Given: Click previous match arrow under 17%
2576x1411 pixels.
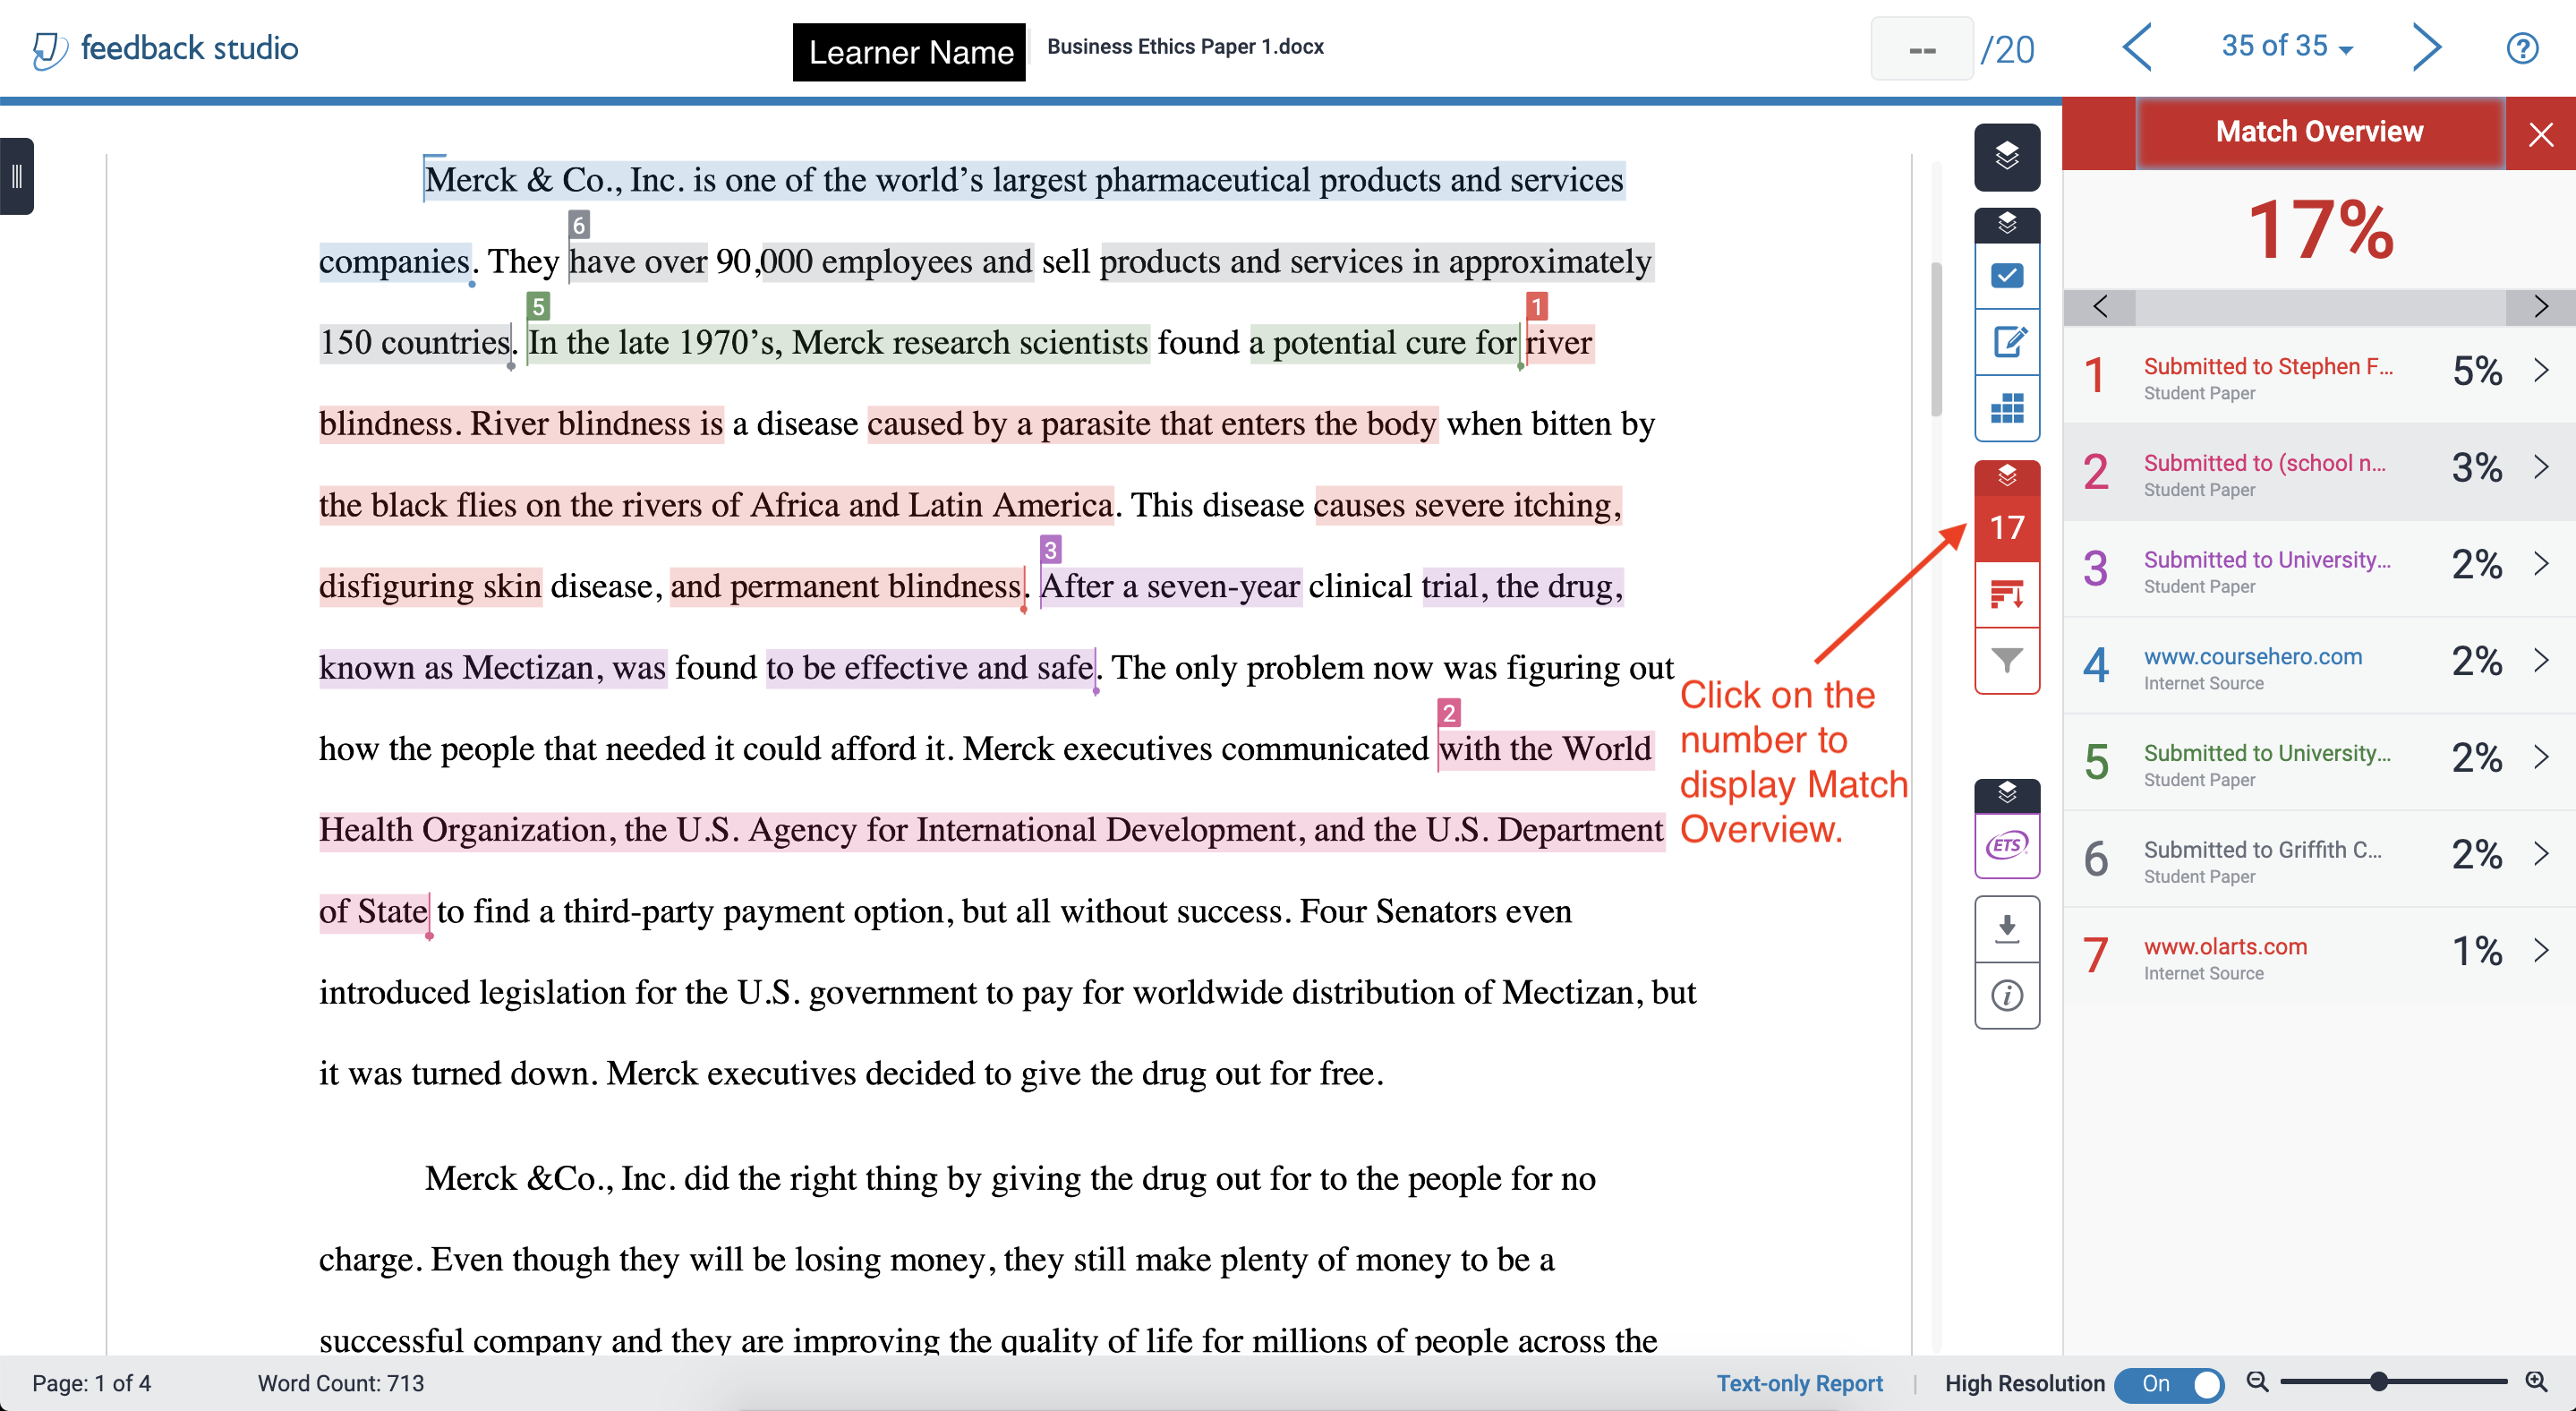Looking at the screenshot, I should point(2100,307).
